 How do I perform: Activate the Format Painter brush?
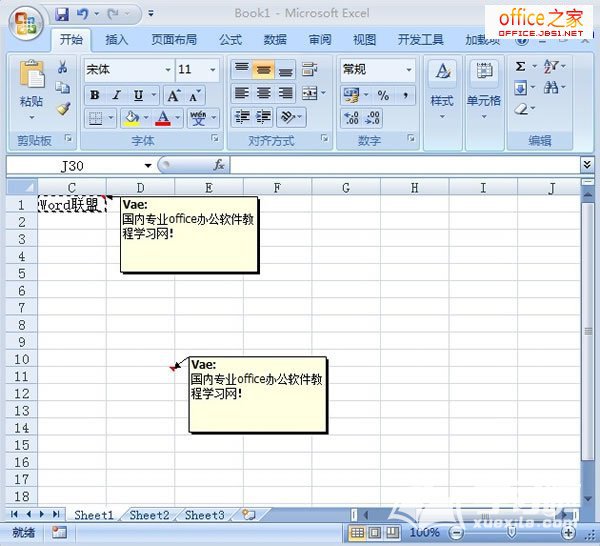[x=63, y=109]
